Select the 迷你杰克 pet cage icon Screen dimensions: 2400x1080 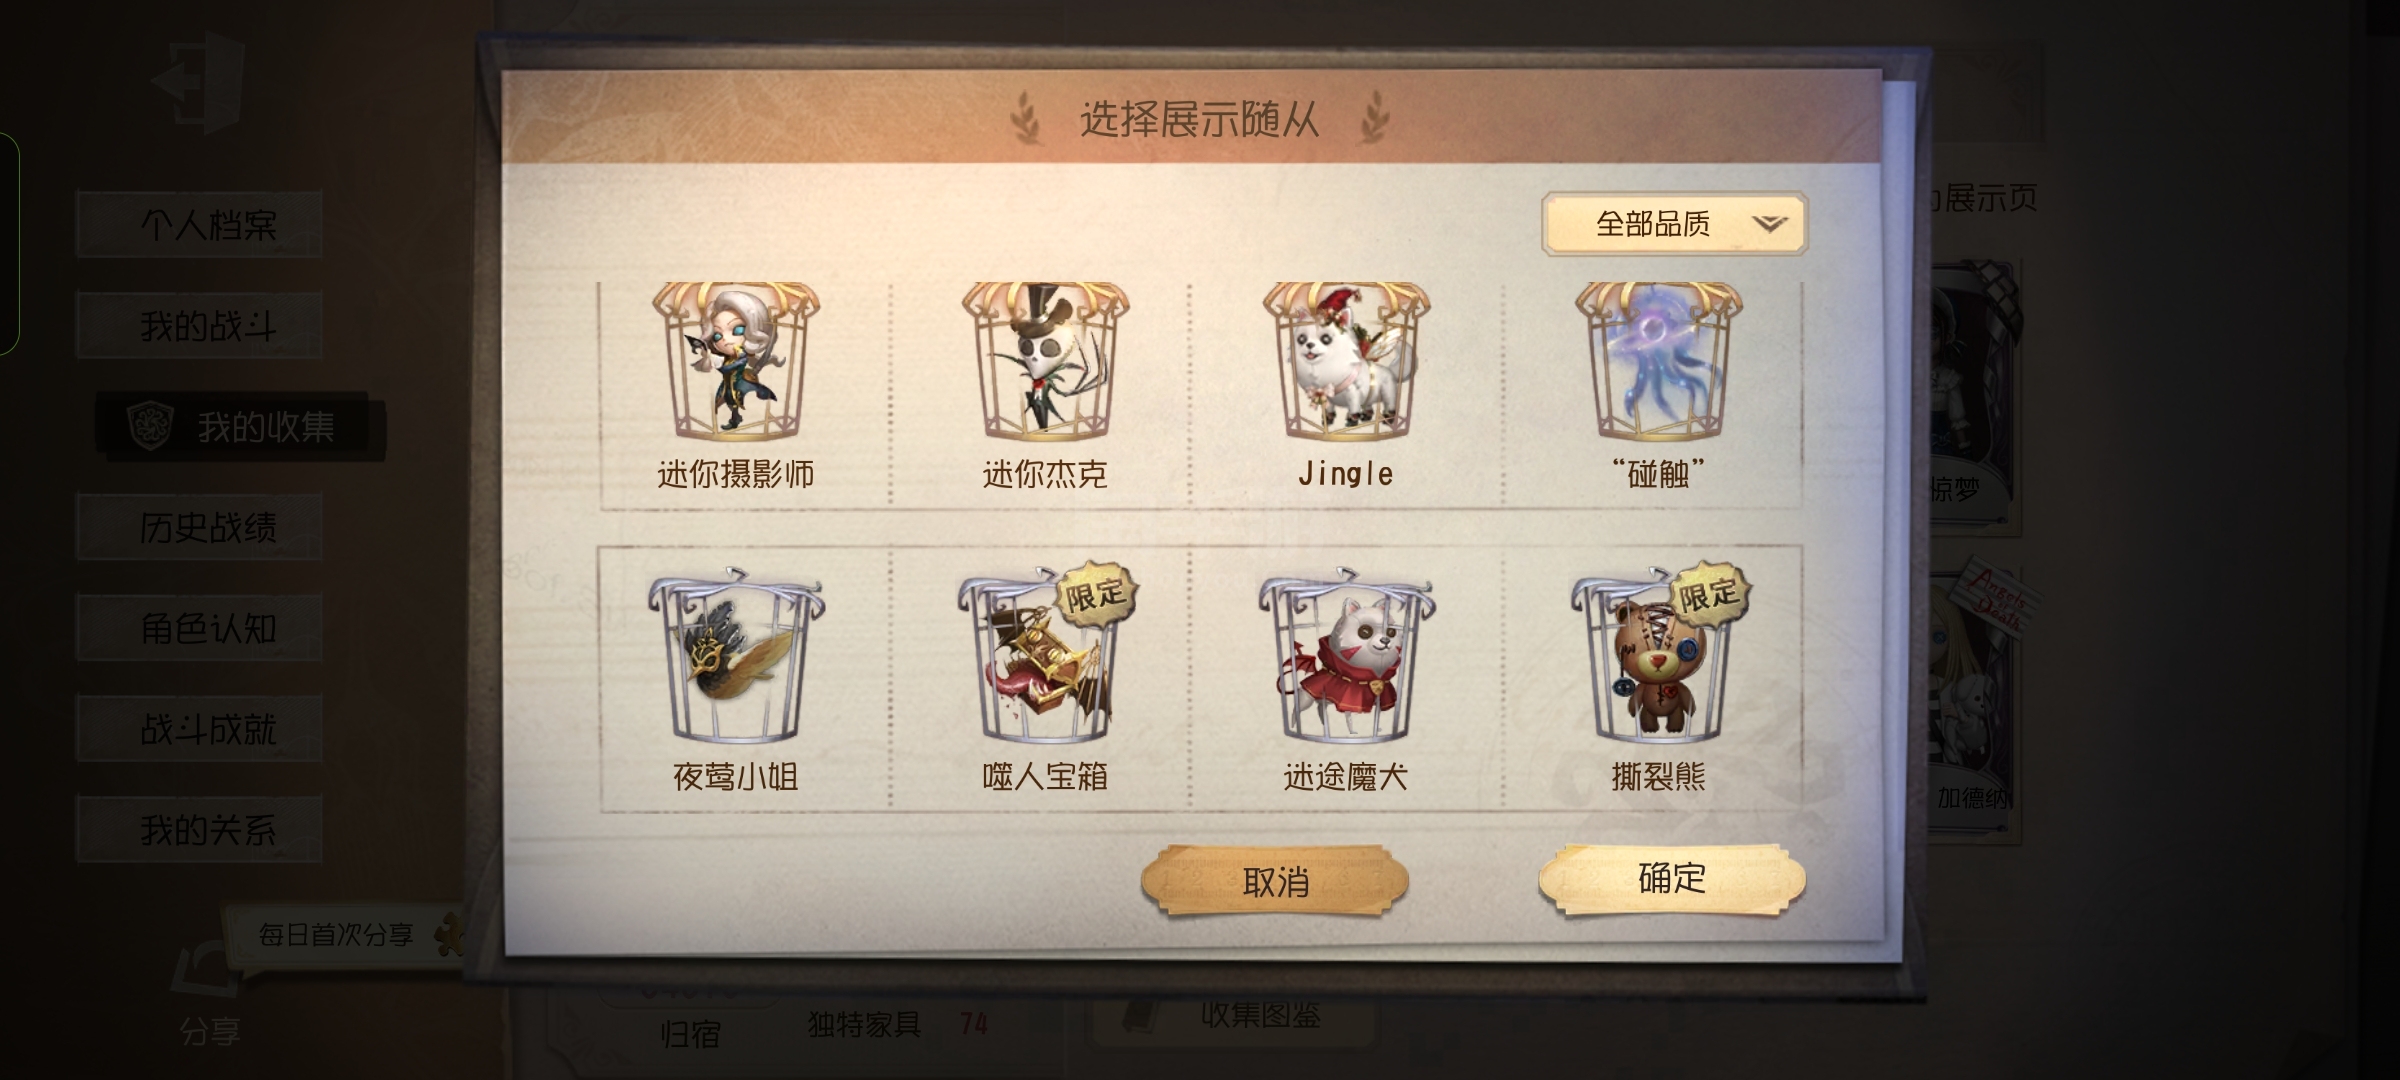[x=1045, y=361]
